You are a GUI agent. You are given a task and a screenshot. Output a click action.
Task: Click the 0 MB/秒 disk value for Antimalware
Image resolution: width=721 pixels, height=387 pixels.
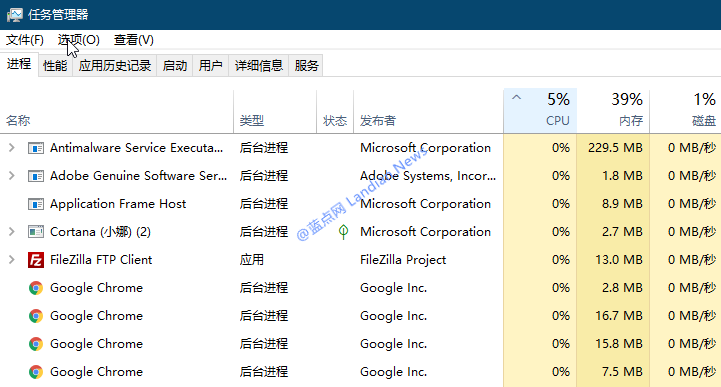692,148
